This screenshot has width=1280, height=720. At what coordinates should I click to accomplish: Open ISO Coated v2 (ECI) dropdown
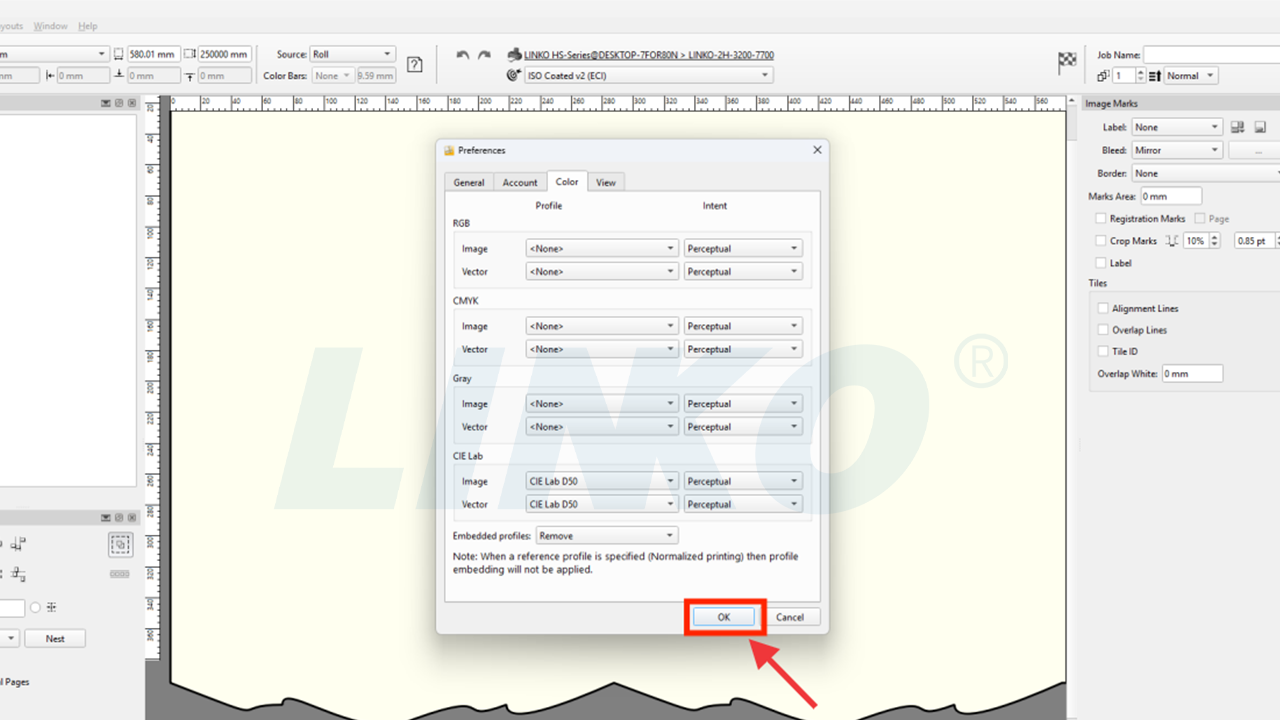pyautogui.click(x=648, y=75)
